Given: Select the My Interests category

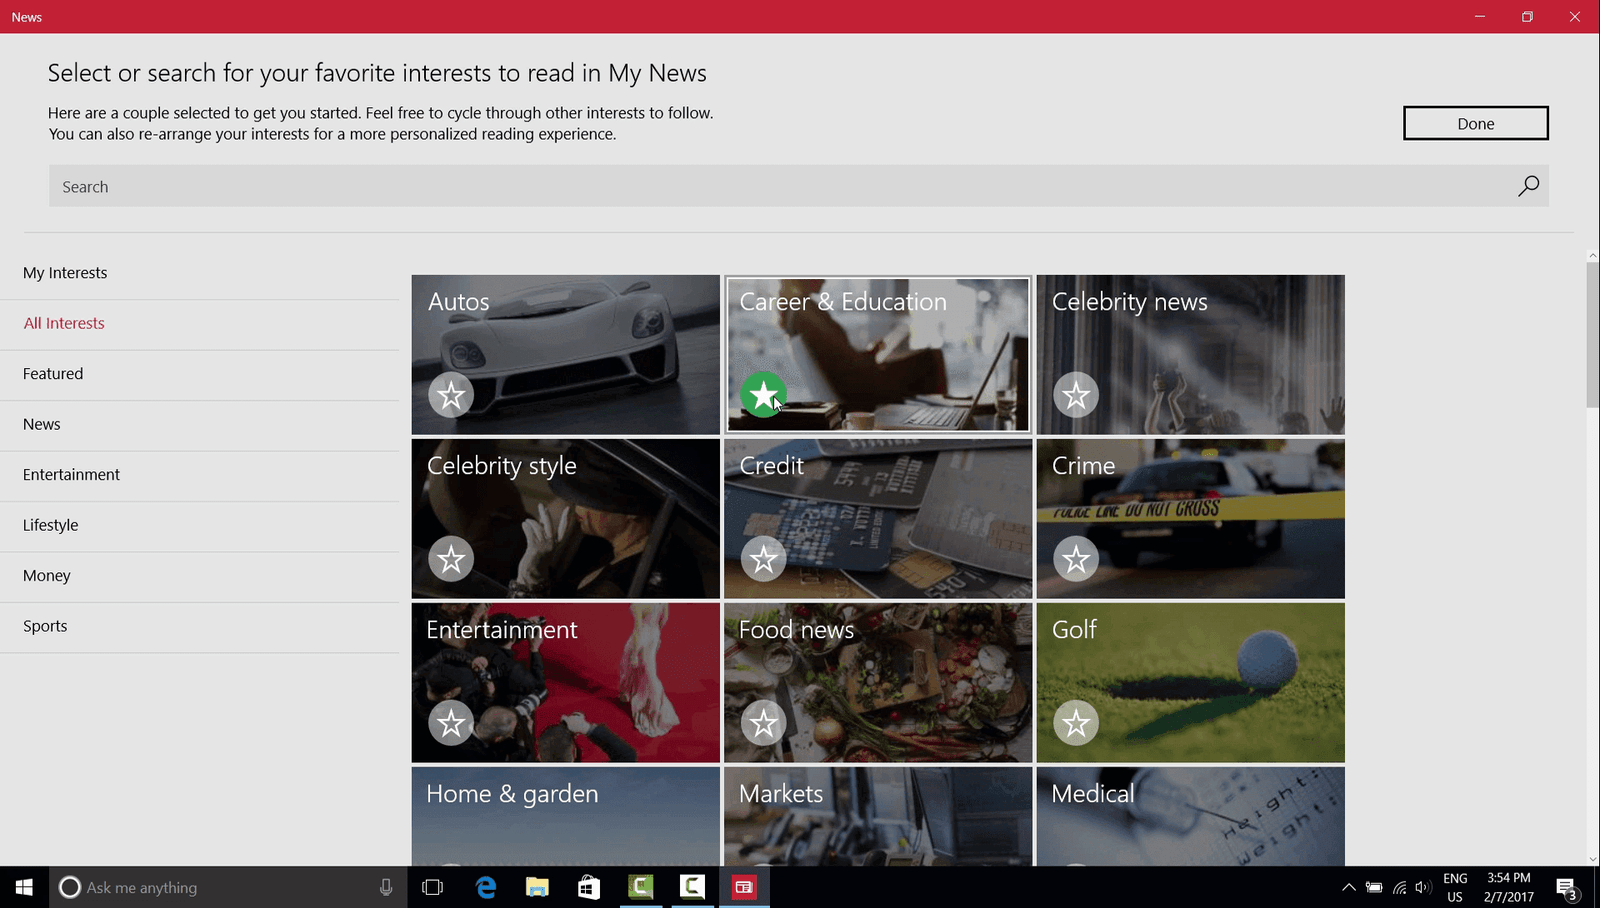Looking at the screenshot, I should click(65, 273).
